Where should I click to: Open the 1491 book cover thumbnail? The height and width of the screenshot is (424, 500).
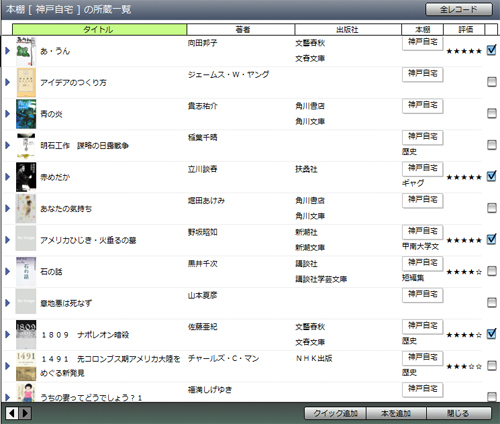pos(26,366)
